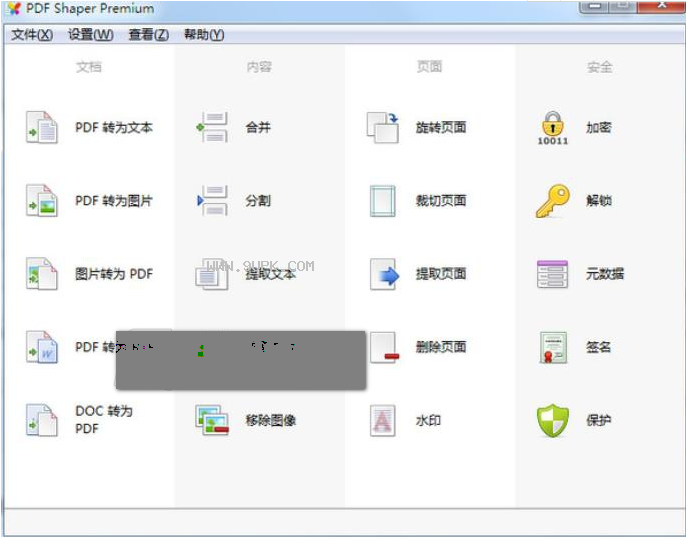Click the 移除图像 icon
Screen dimensions: 686x537
pos(212,420)
